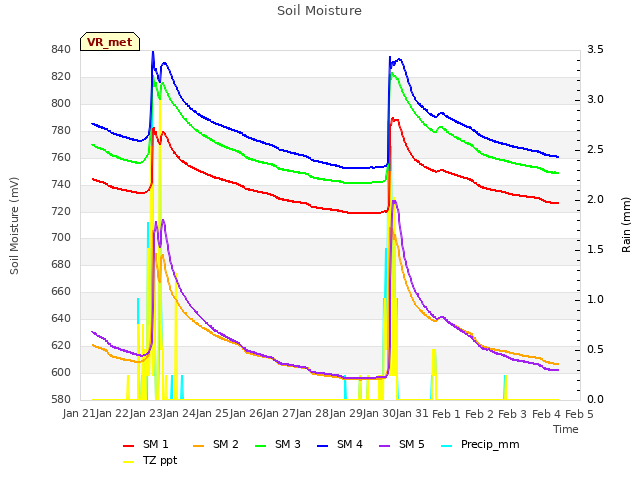Click the purple SM 5 legend swatch
The height and width of the screenshot is (480, 640).
click(384, 446)
